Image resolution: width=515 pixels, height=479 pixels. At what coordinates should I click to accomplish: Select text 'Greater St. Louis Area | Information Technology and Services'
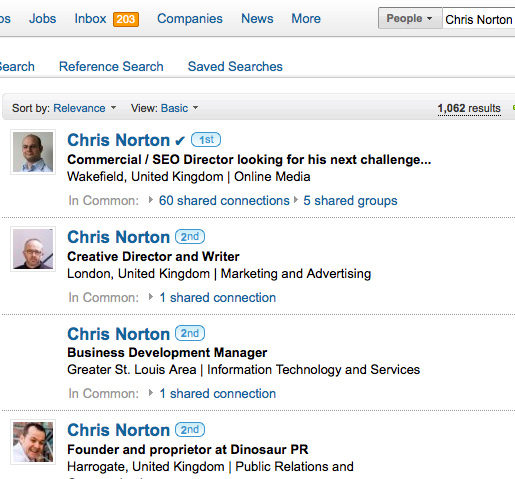point(244,370)
